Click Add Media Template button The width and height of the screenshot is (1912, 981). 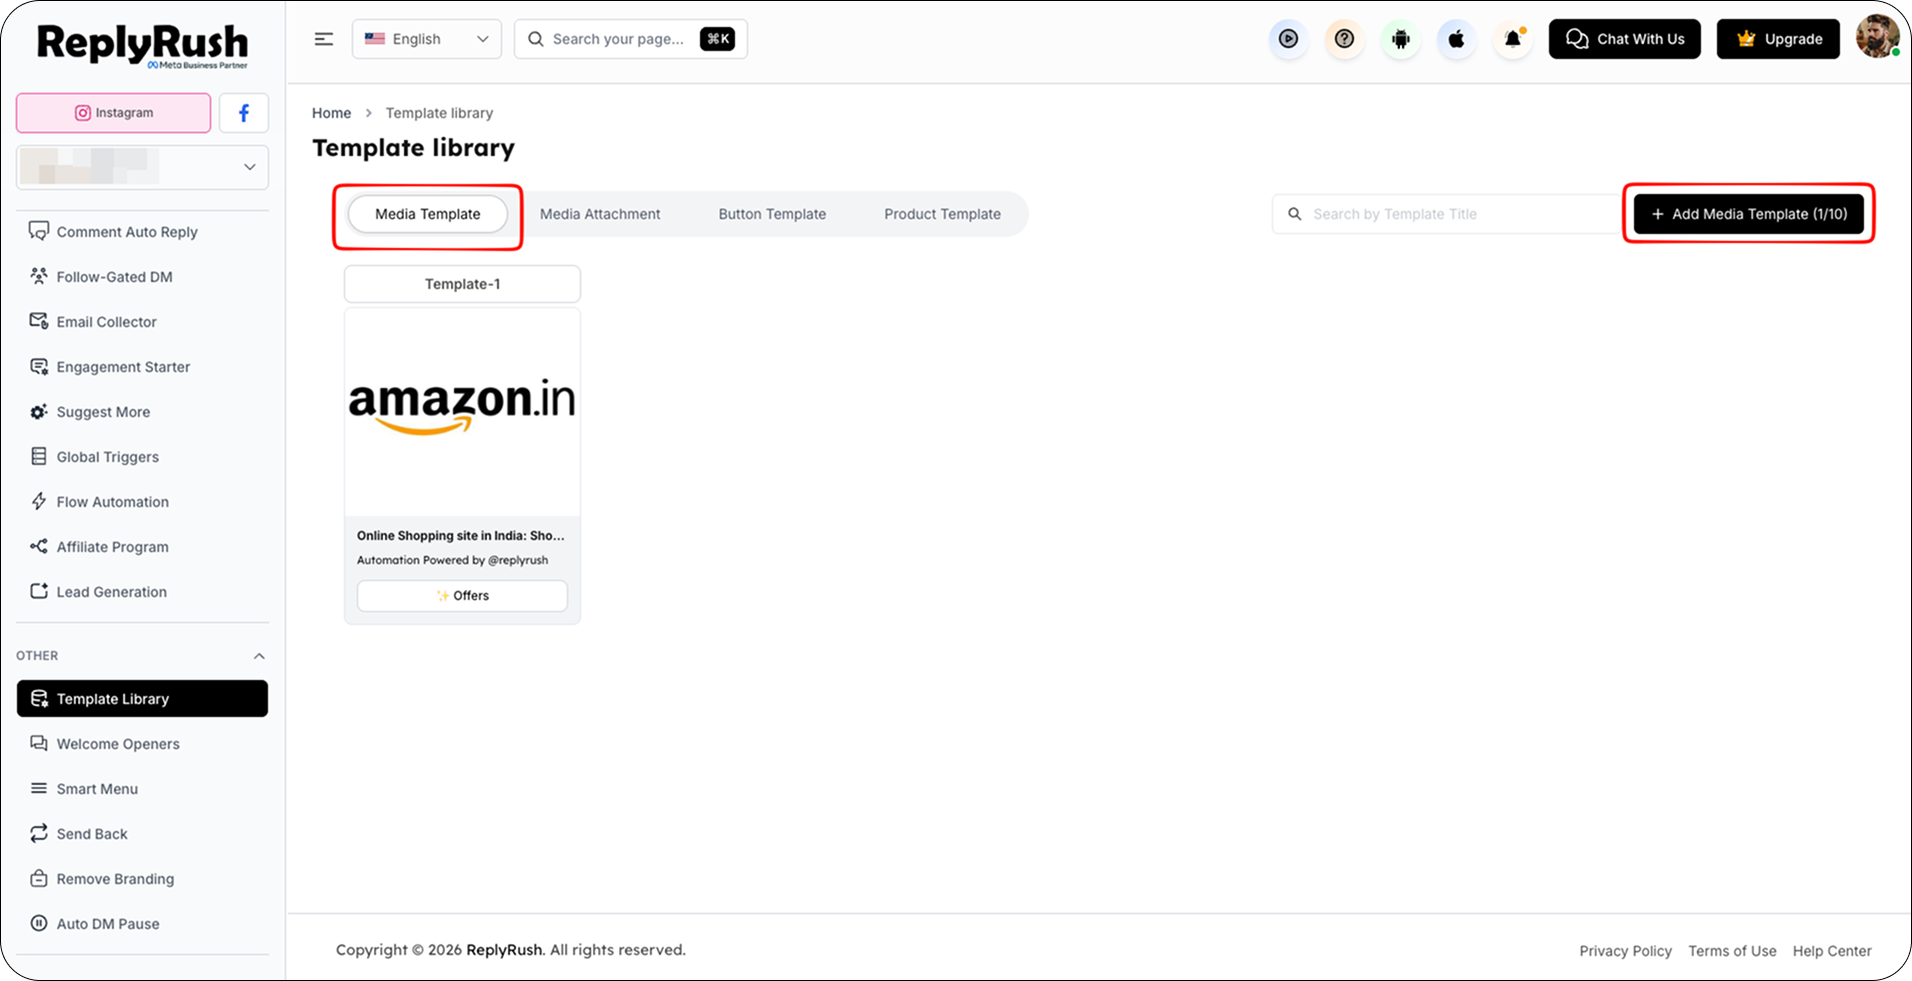tap(1749, 214)
